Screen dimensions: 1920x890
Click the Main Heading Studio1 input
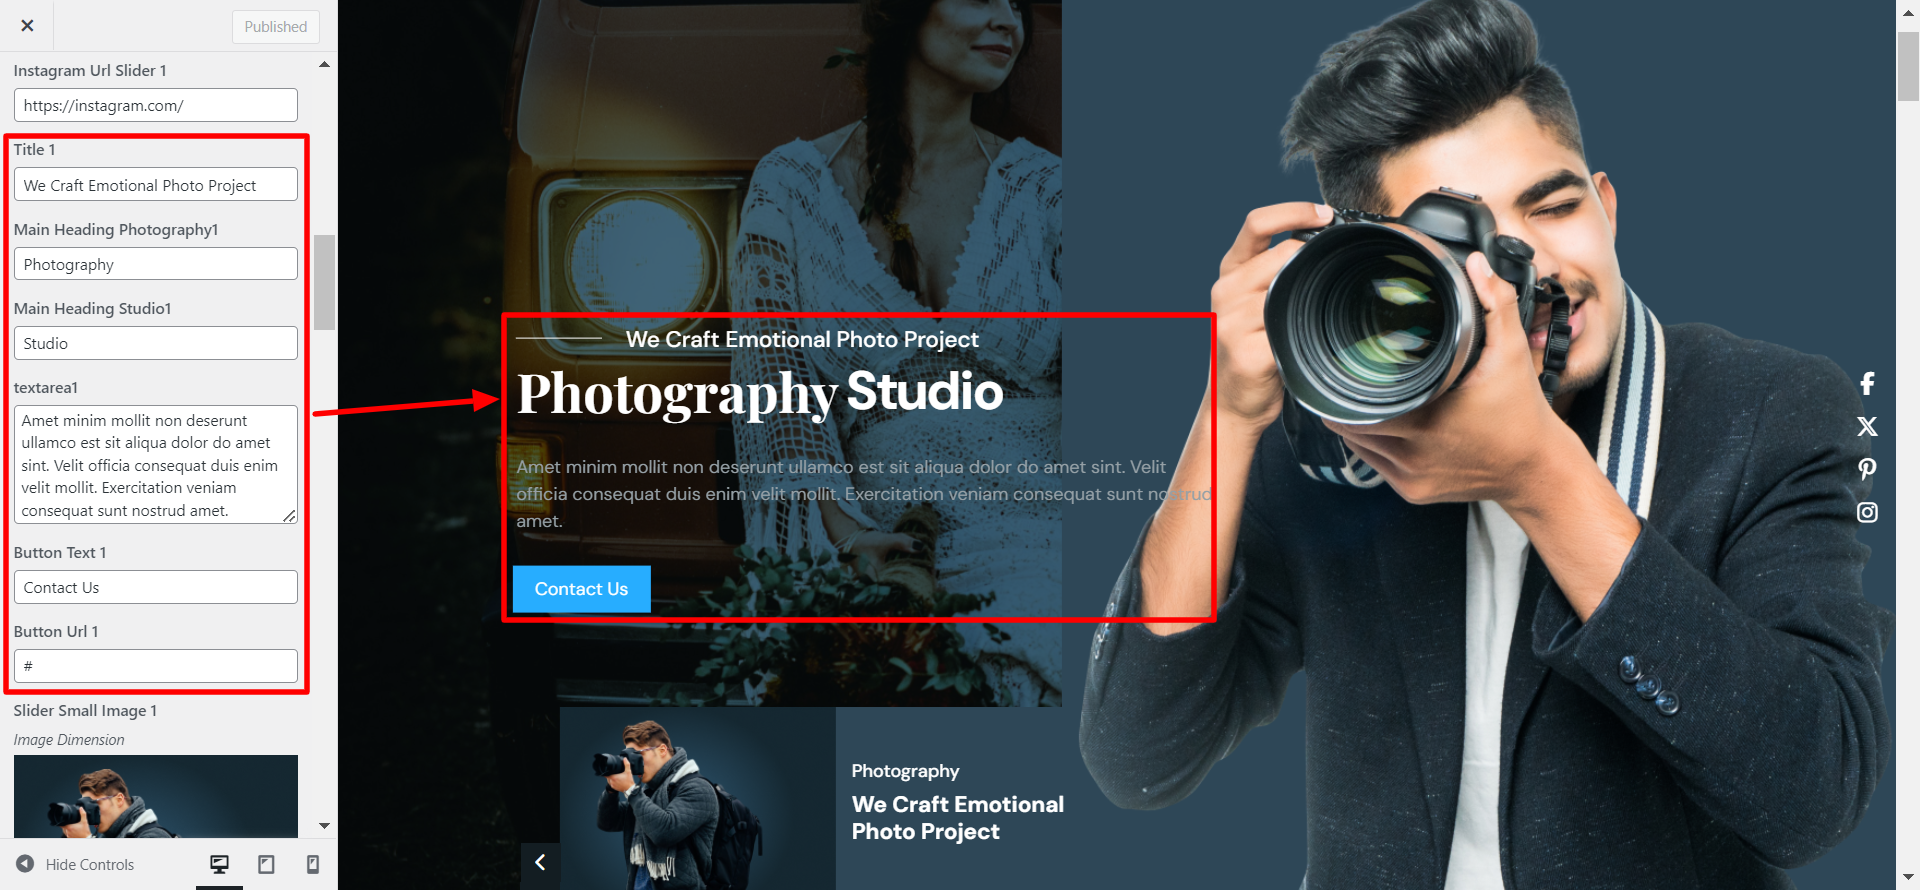click(x=156, y=343)
